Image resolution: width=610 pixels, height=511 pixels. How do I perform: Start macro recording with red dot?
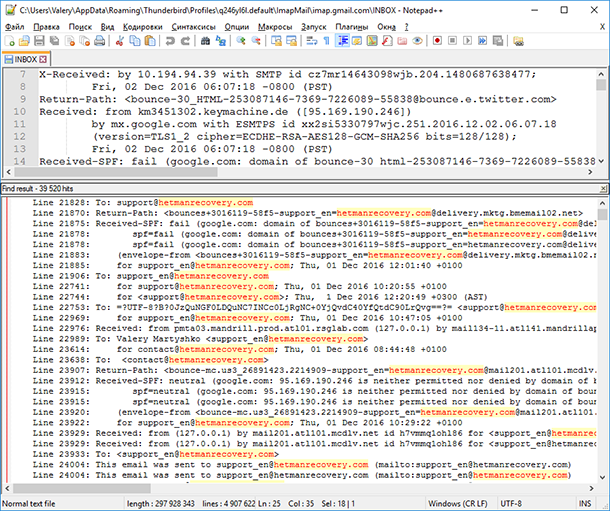[437, 41]
